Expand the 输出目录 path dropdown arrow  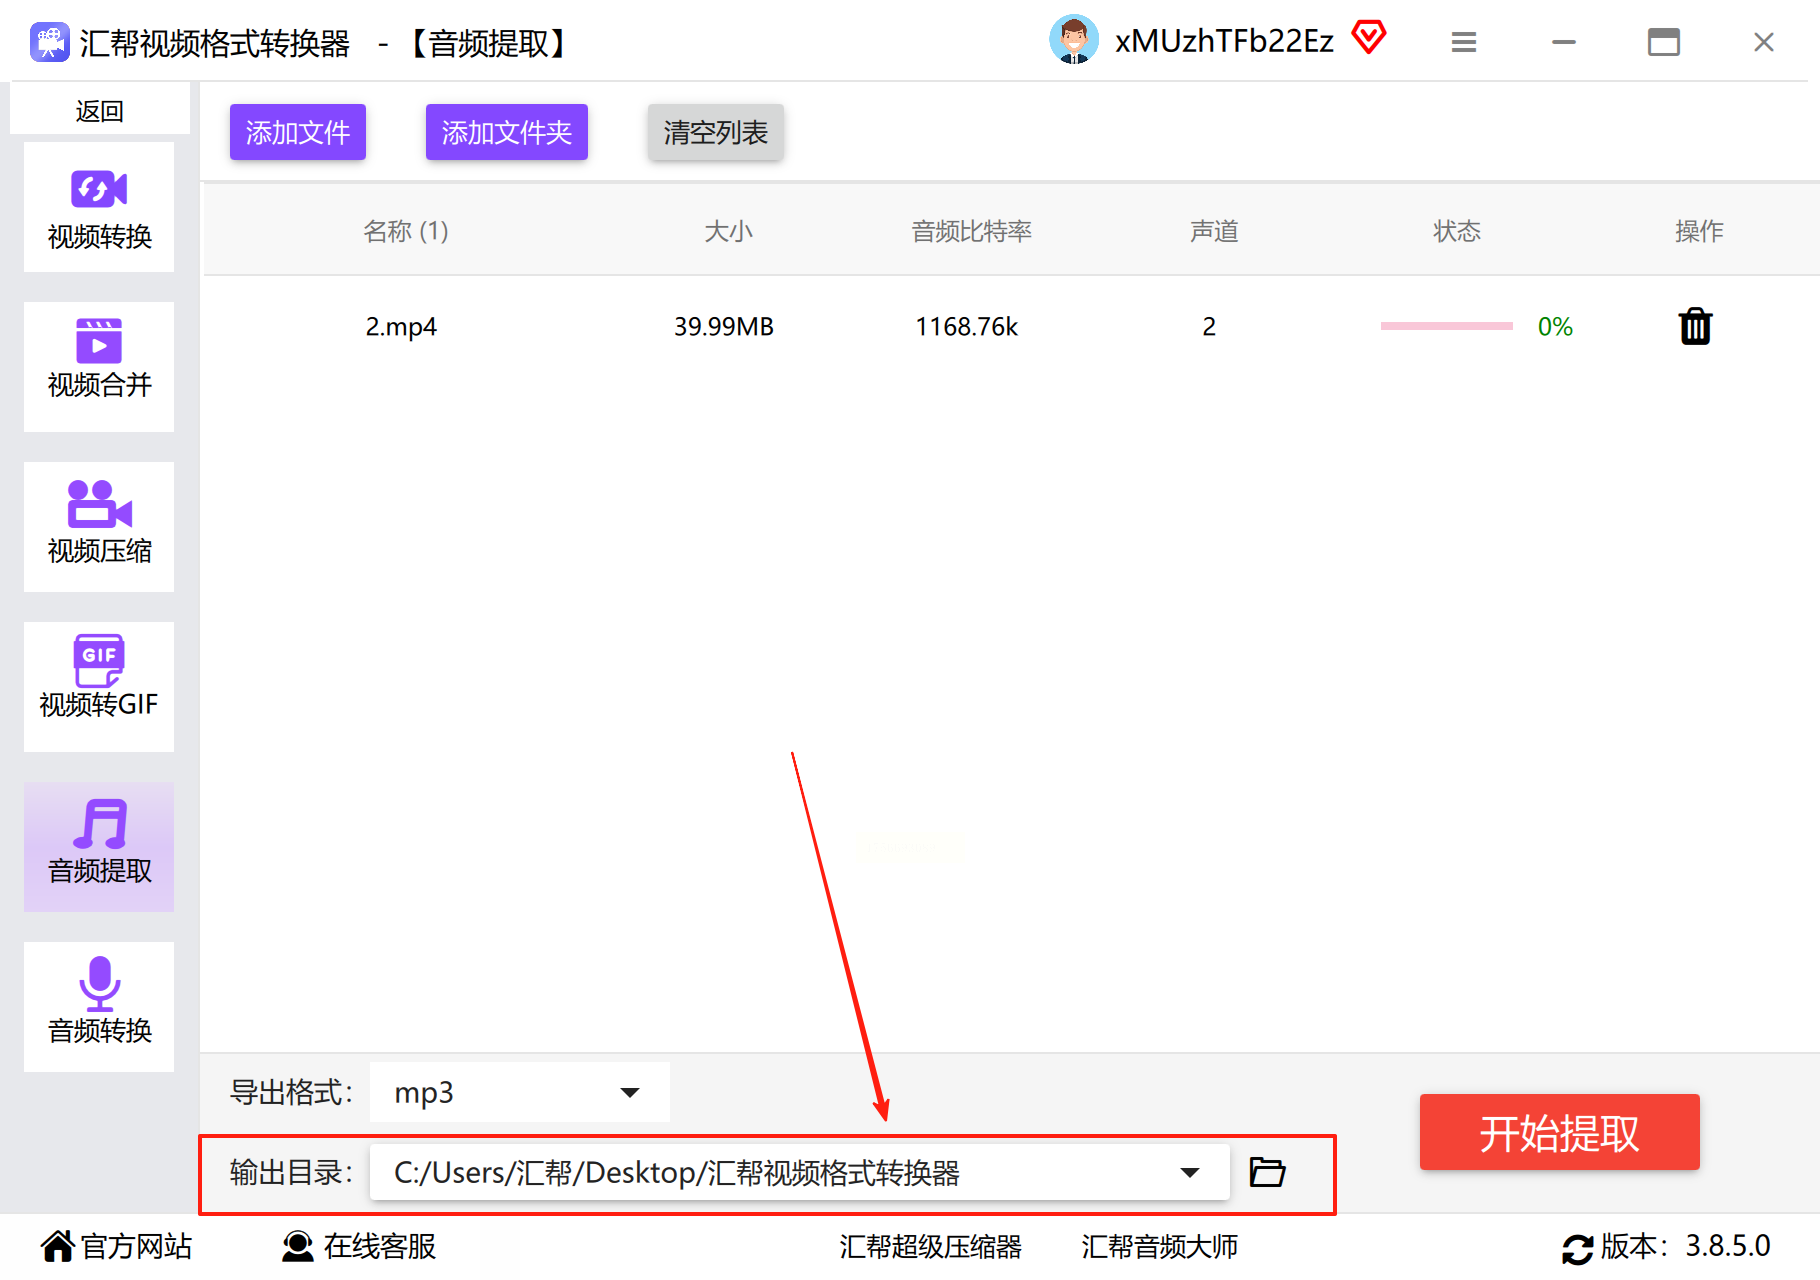[x=1189, y=1172]
